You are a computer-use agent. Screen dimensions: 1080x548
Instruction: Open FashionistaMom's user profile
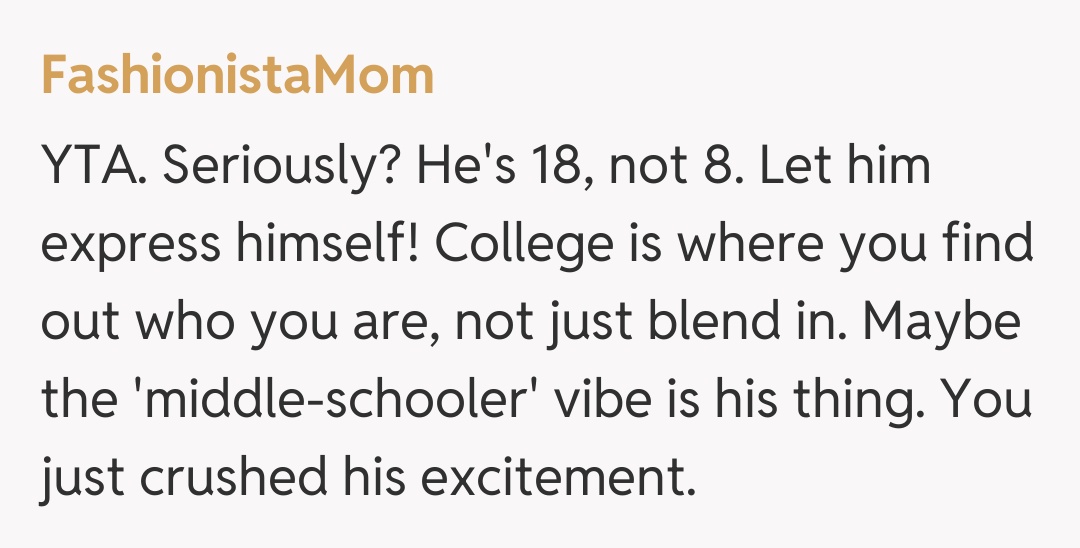click(x=238, y=76)
